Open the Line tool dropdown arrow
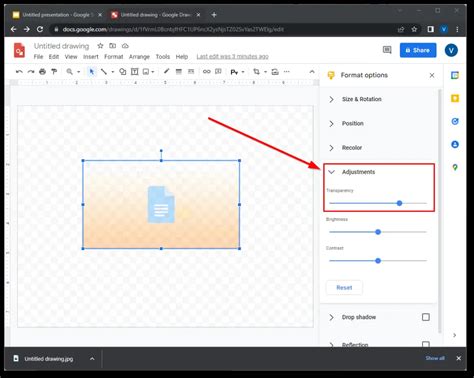Viewport: 474px width, 378px height. pyautogui.click(x=113, y=72)
